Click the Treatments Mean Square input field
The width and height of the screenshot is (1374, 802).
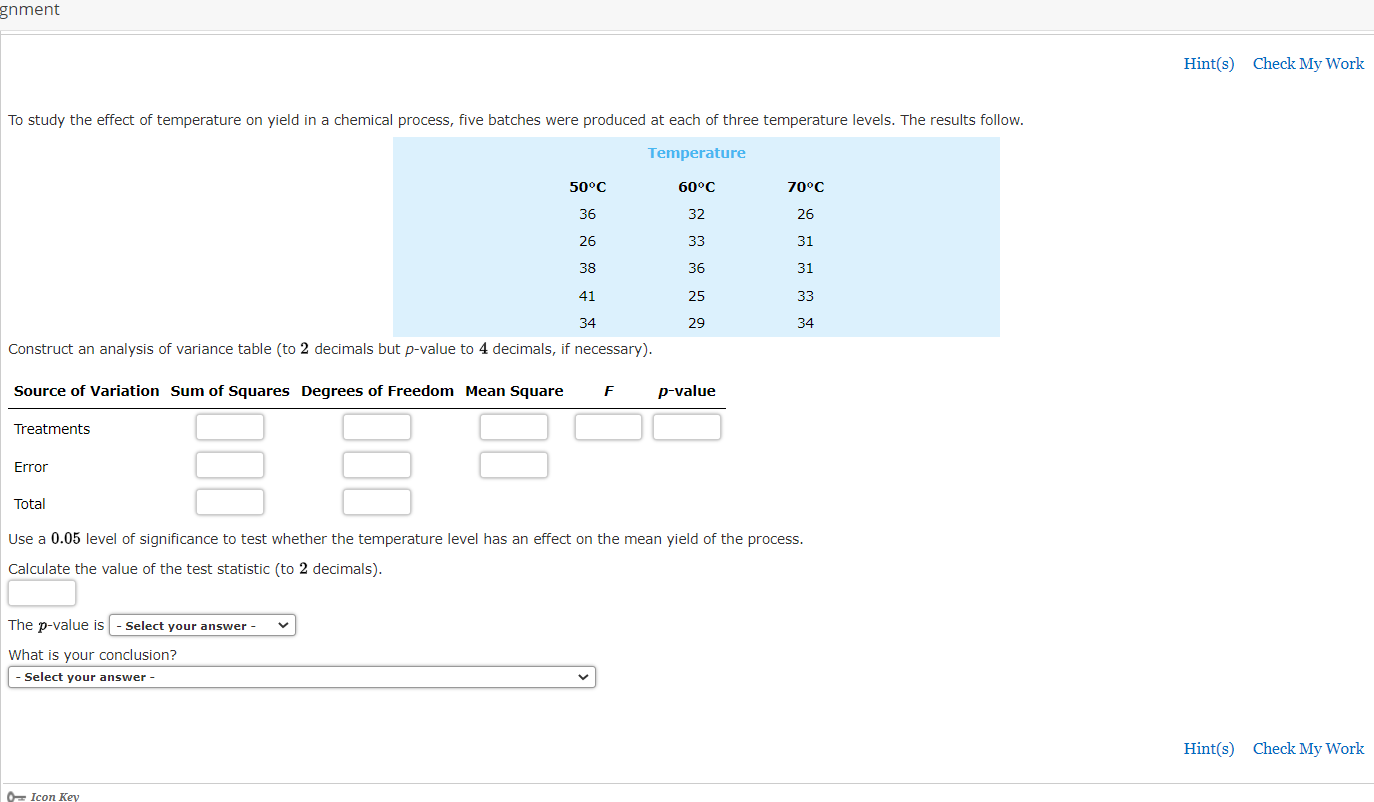pos(514,426)
